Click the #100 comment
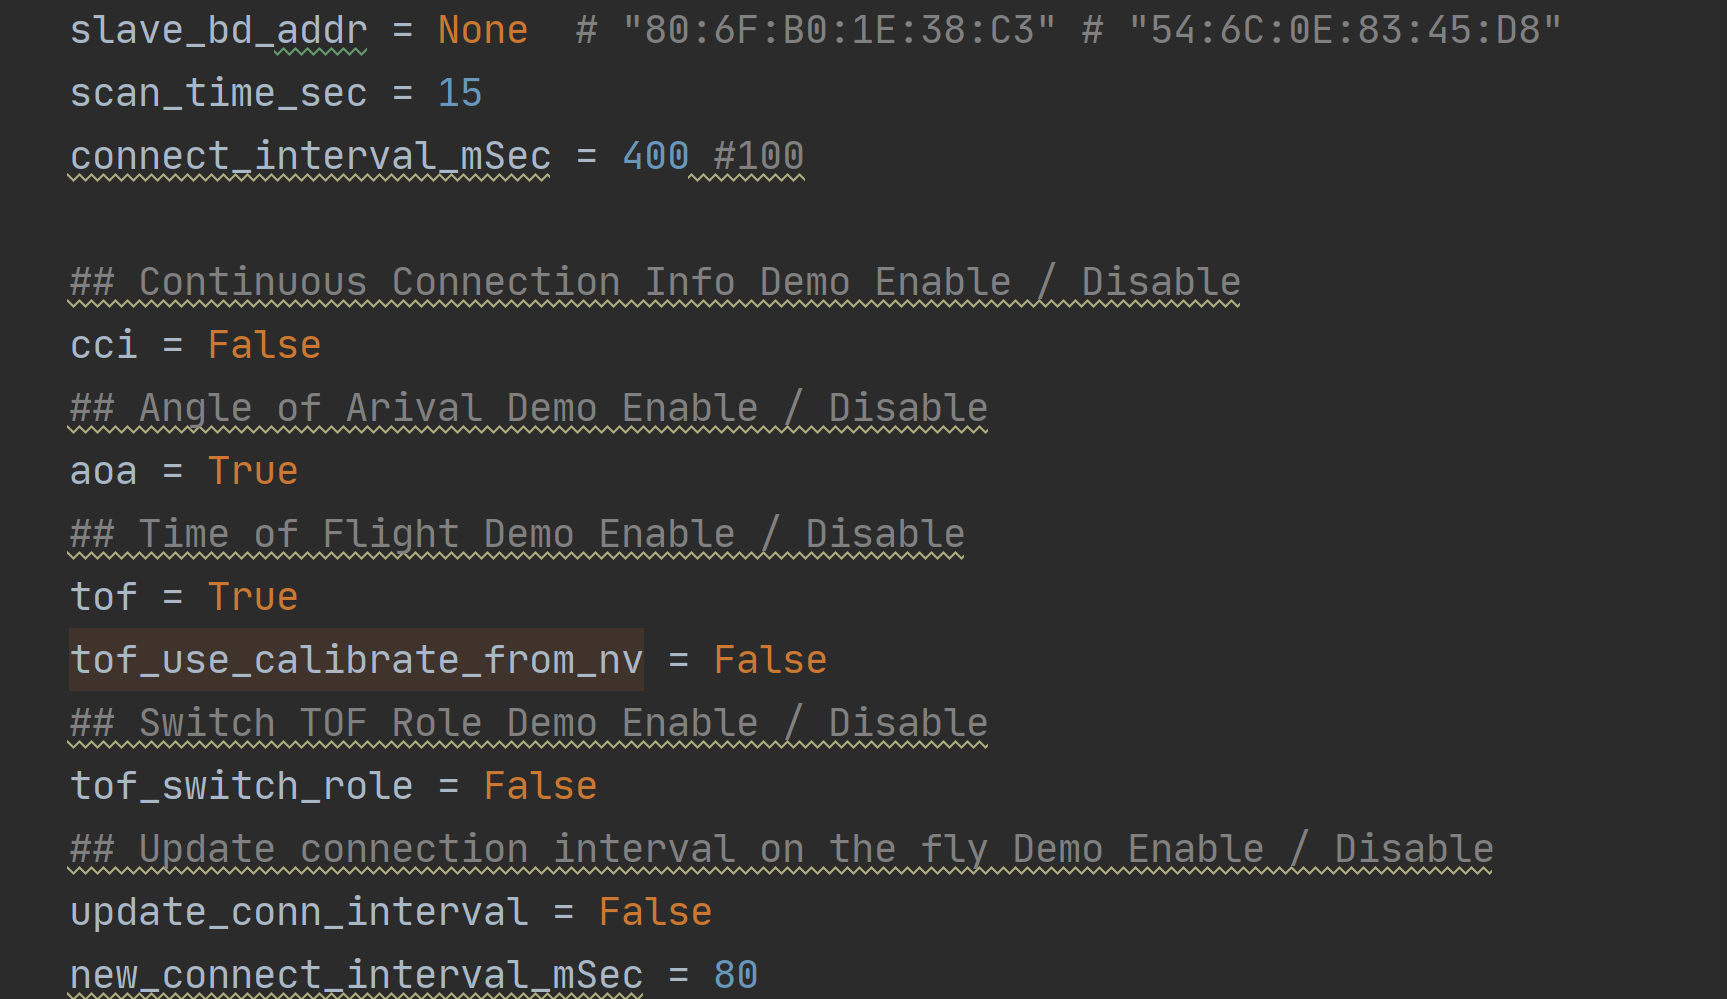Screen dimensions: 1727x999 click(x=758, y=157)
